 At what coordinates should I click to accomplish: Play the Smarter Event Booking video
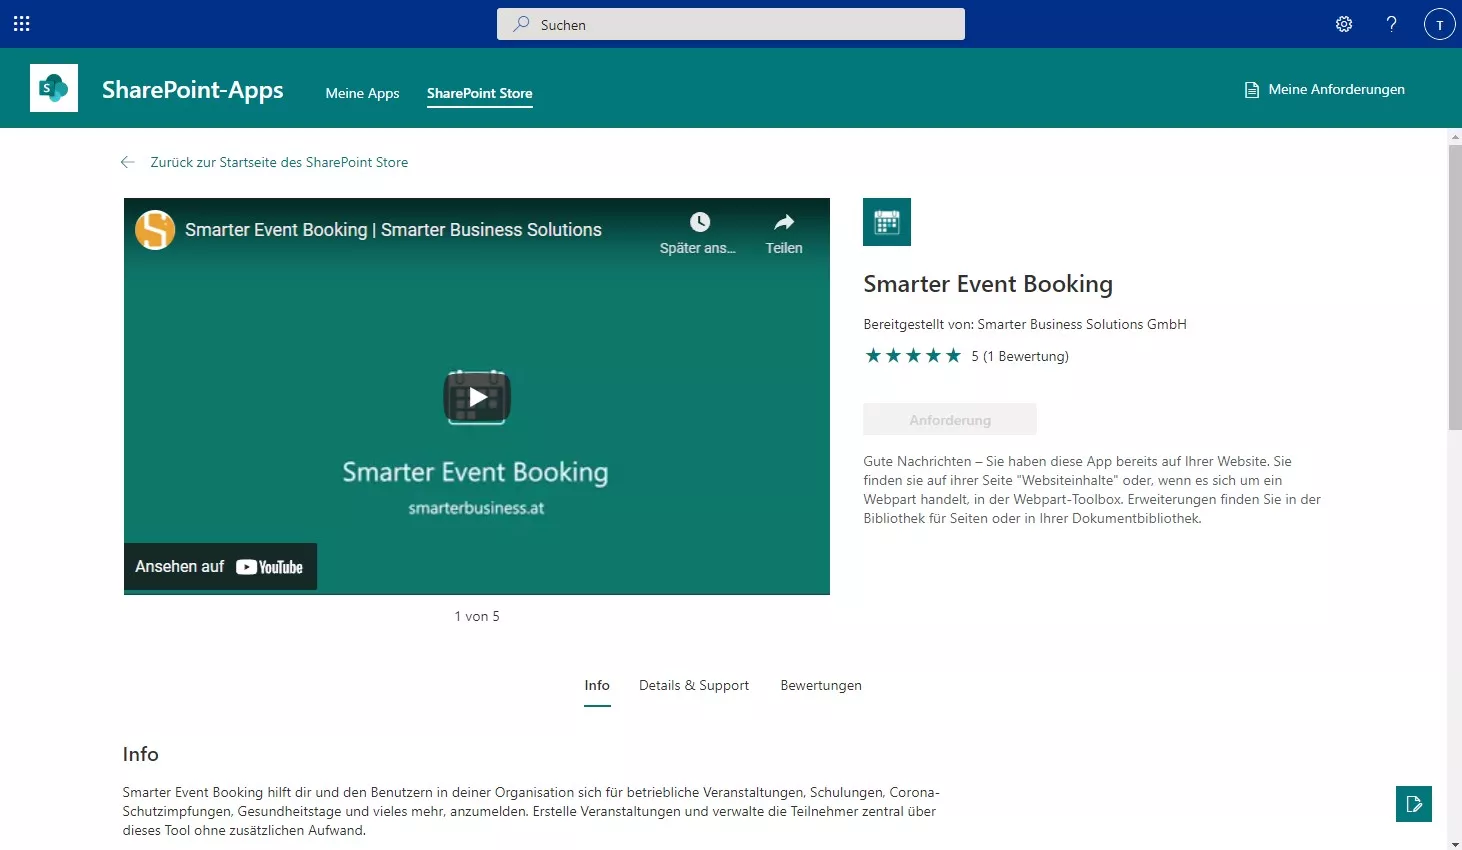[x=476, y=396]
